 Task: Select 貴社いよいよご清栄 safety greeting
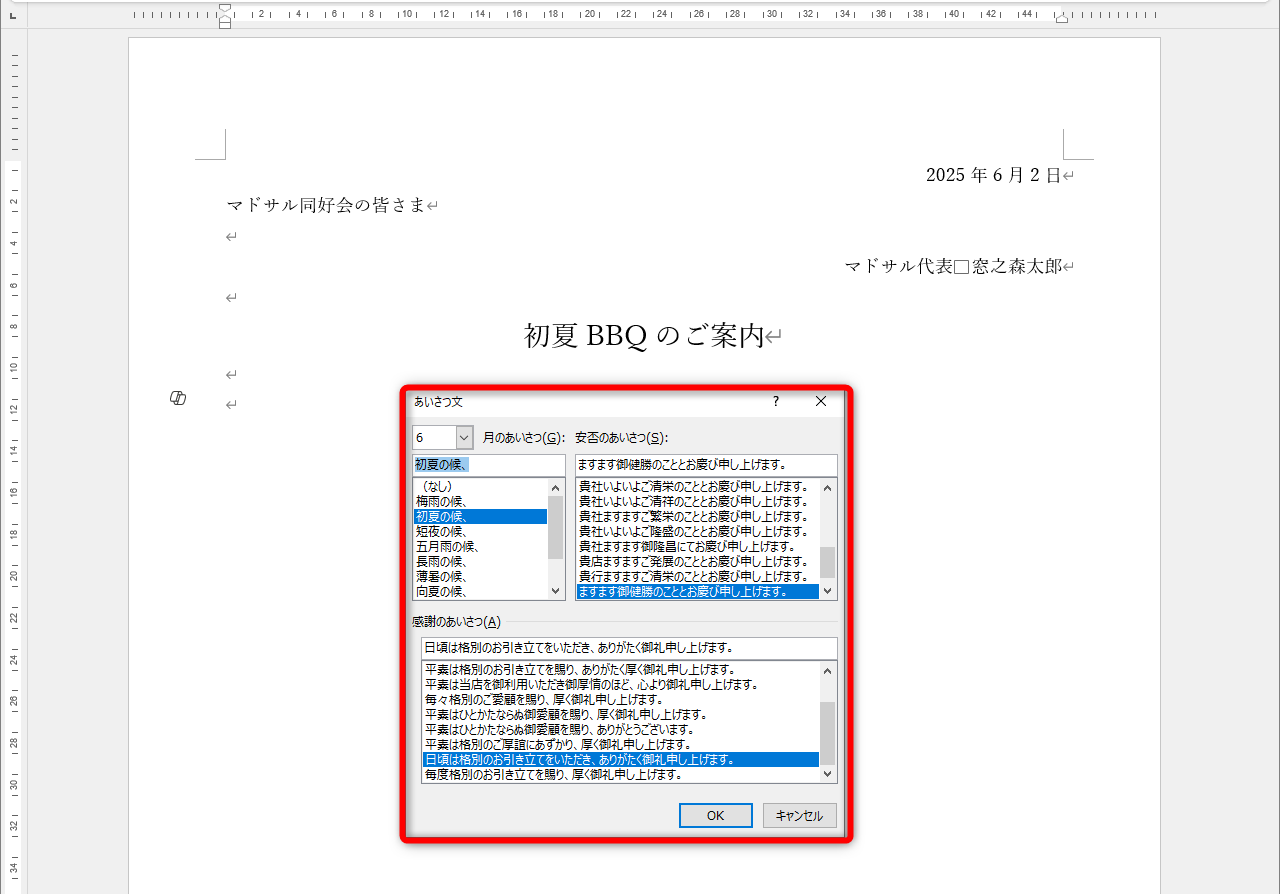690,487
